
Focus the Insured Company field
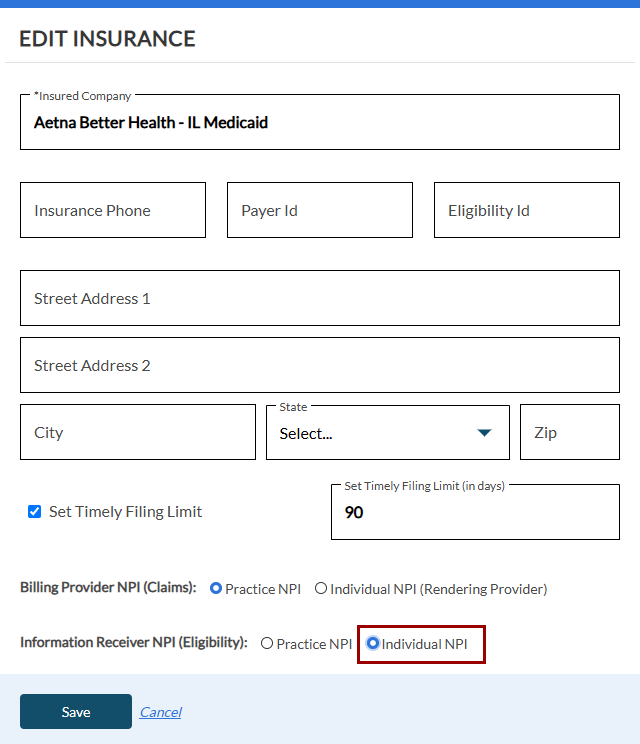click(x=320, y=123)
